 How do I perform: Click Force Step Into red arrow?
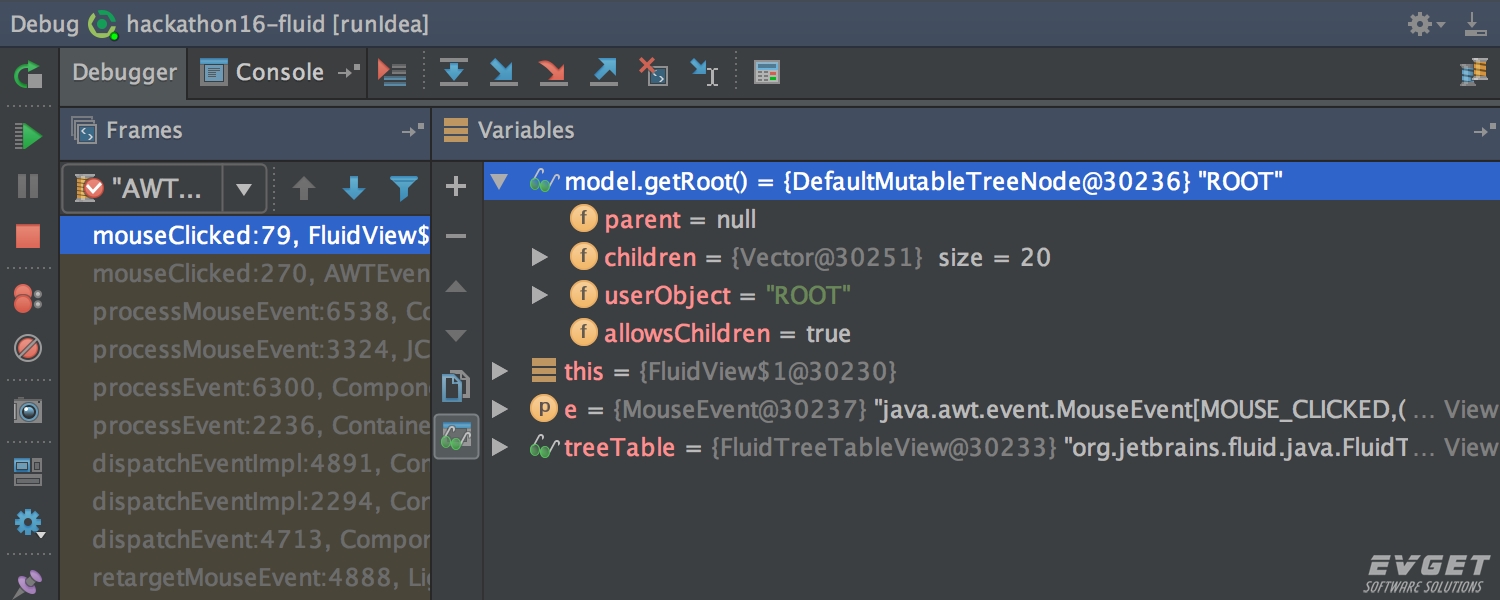[553, 72]
